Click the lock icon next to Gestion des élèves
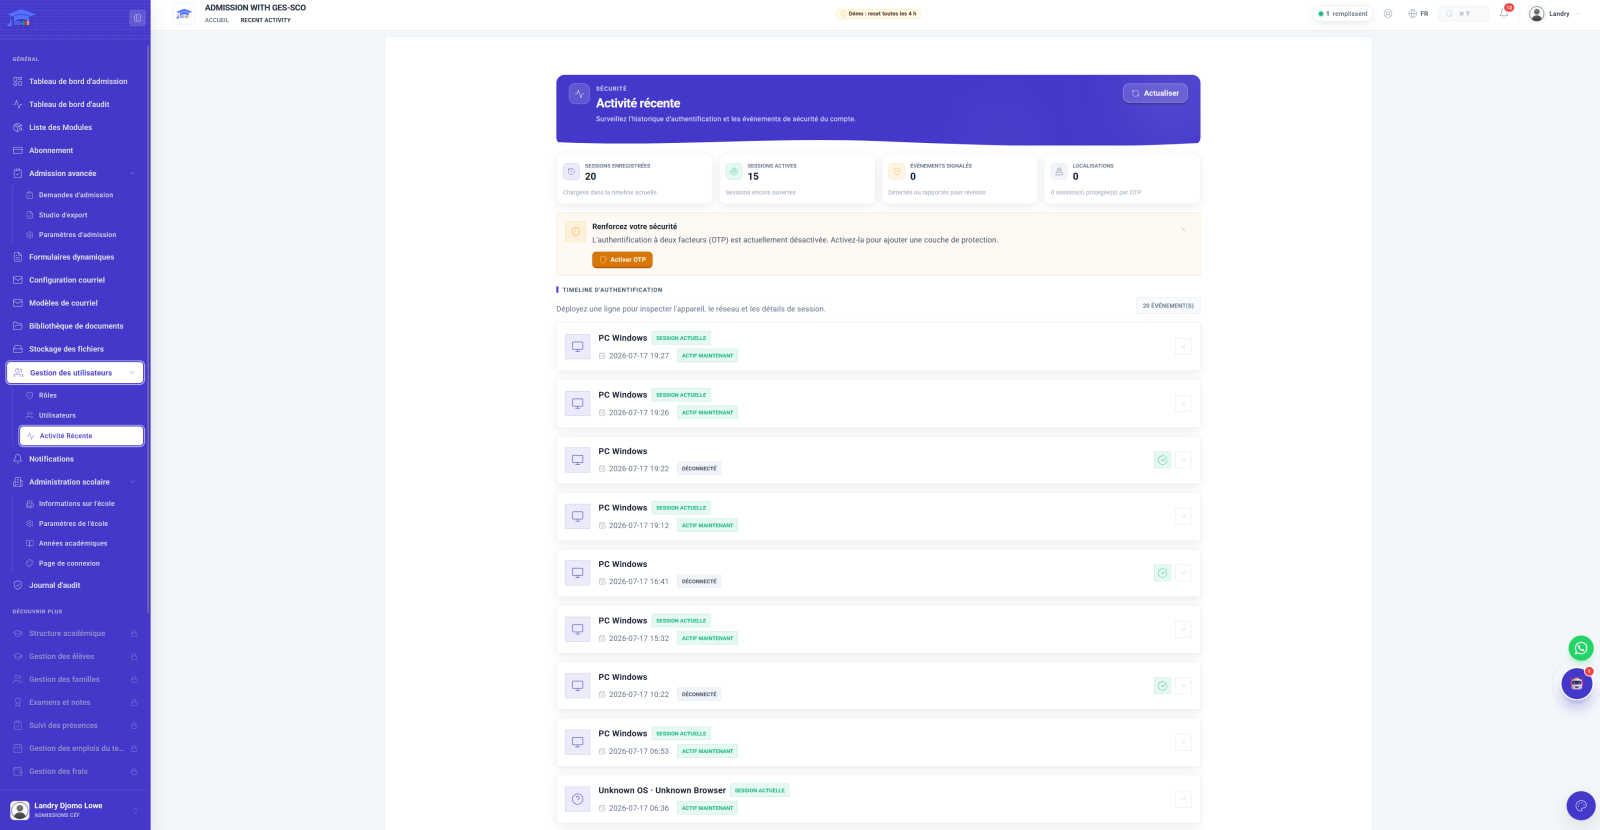The height and width of the screenshot is (830, 1600). (134, 657)
